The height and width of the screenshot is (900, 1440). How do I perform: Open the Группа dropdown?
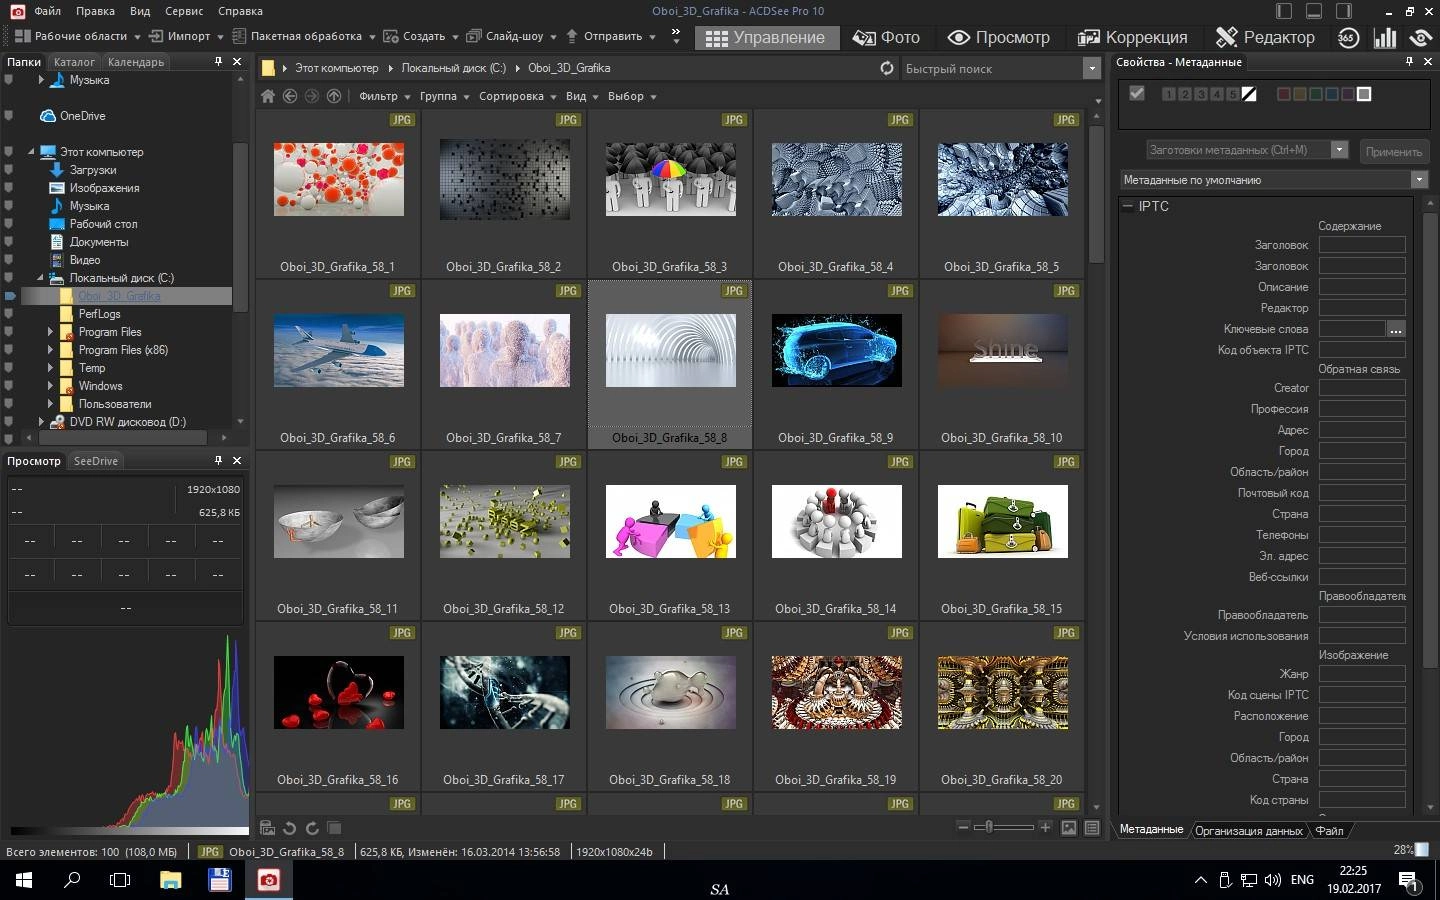[x=445, y=96]
